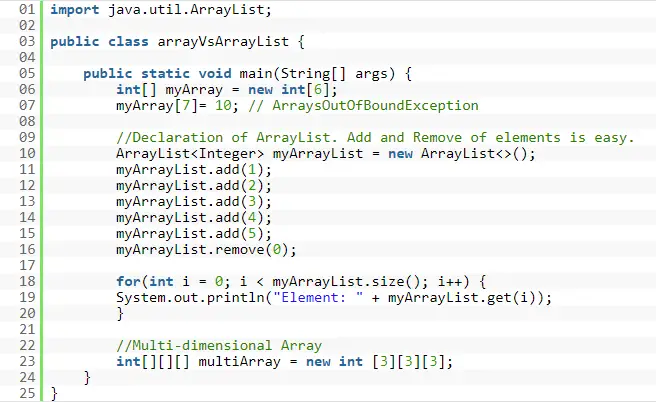The image size is (656, 402).
Task: Click myArrayList.add(1) statement
Action: (x=194, y=169)
